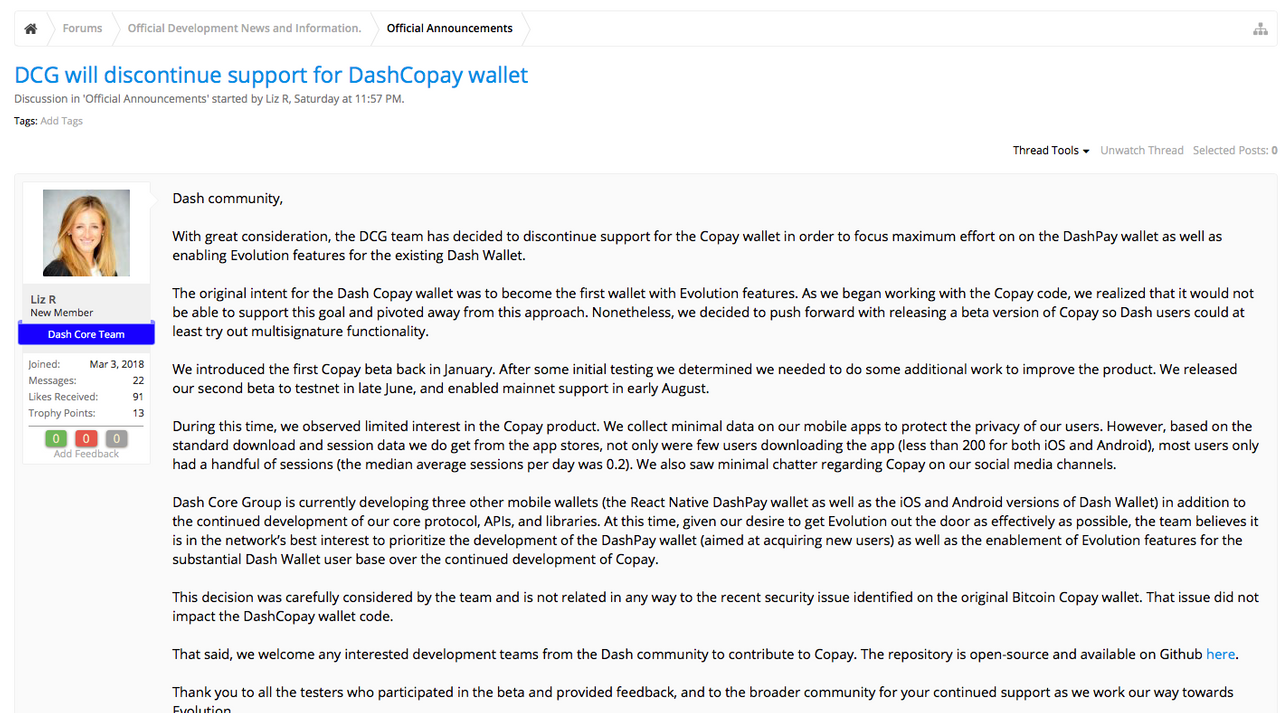Click the Likes Received count
1280x713 pixels.
coord(137,397)
